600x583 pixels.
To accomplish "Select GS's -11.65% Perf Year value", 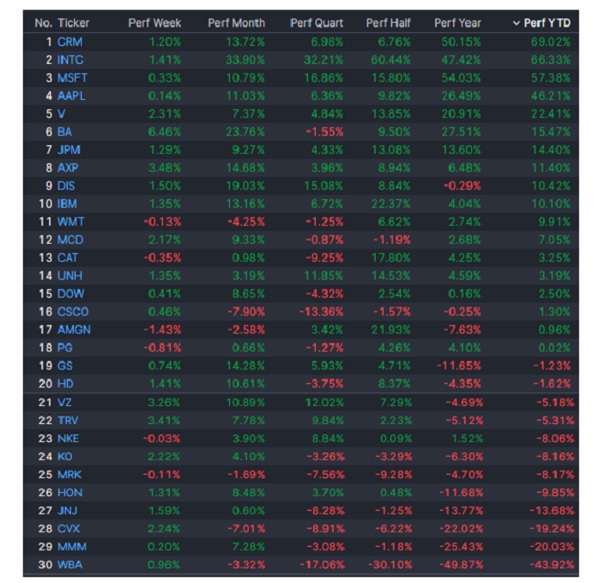I will point(459,365).
